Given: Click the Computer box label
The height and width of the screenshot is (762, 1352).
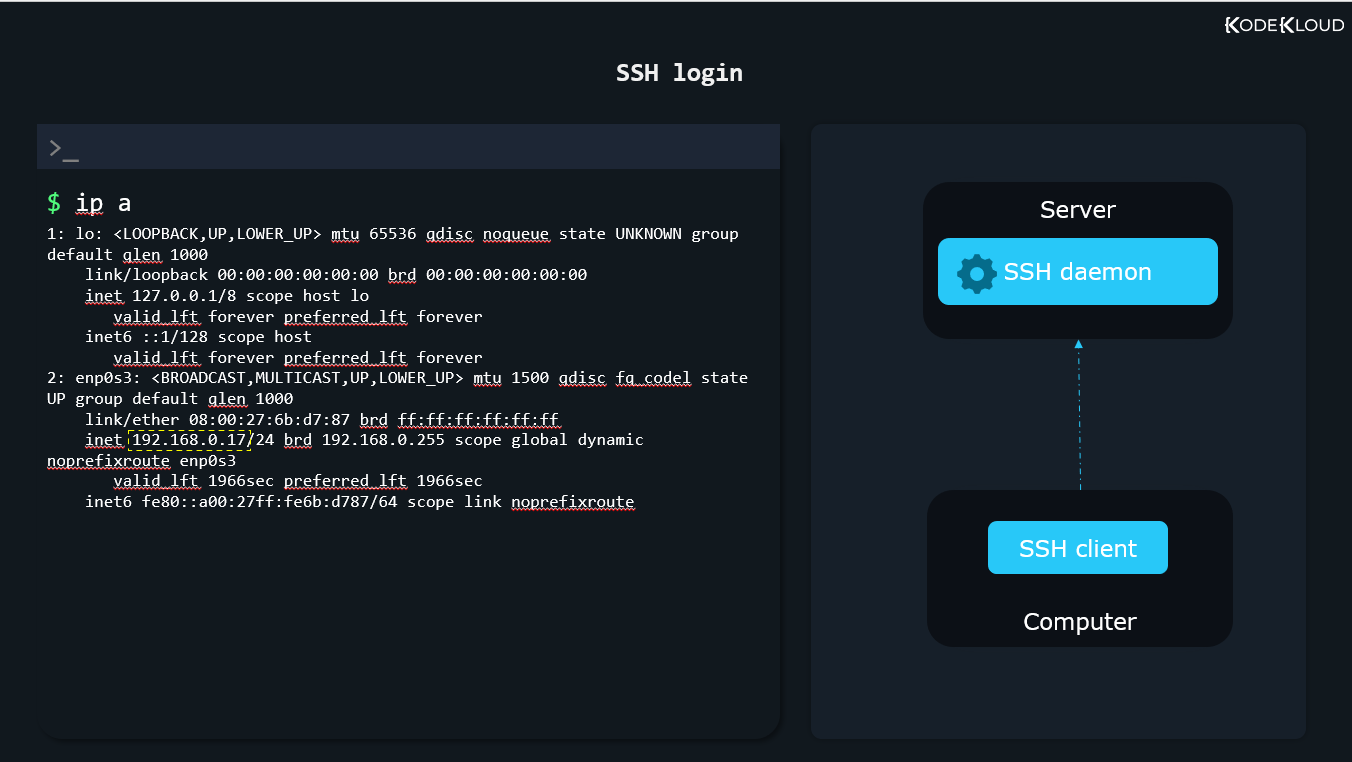Looking at the screenshot, I should (1079, 621).
